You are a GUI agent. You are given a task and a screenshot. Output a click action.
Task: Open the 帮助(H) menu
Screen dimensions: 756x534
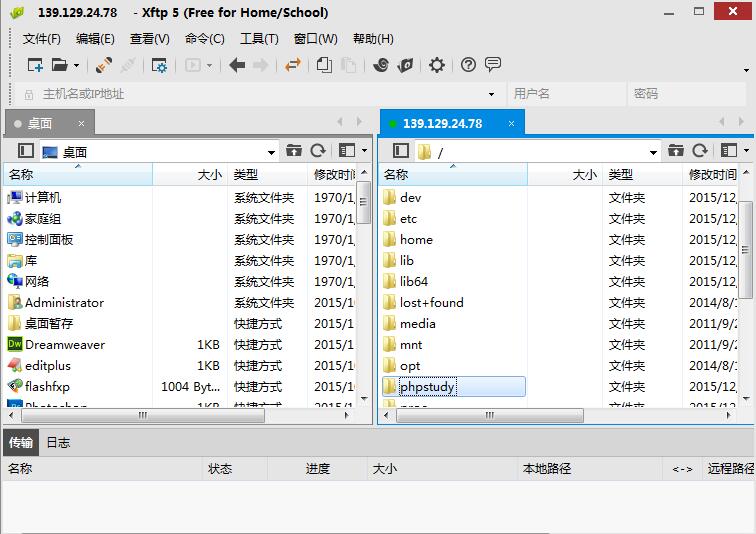click(x=373, y=39)
